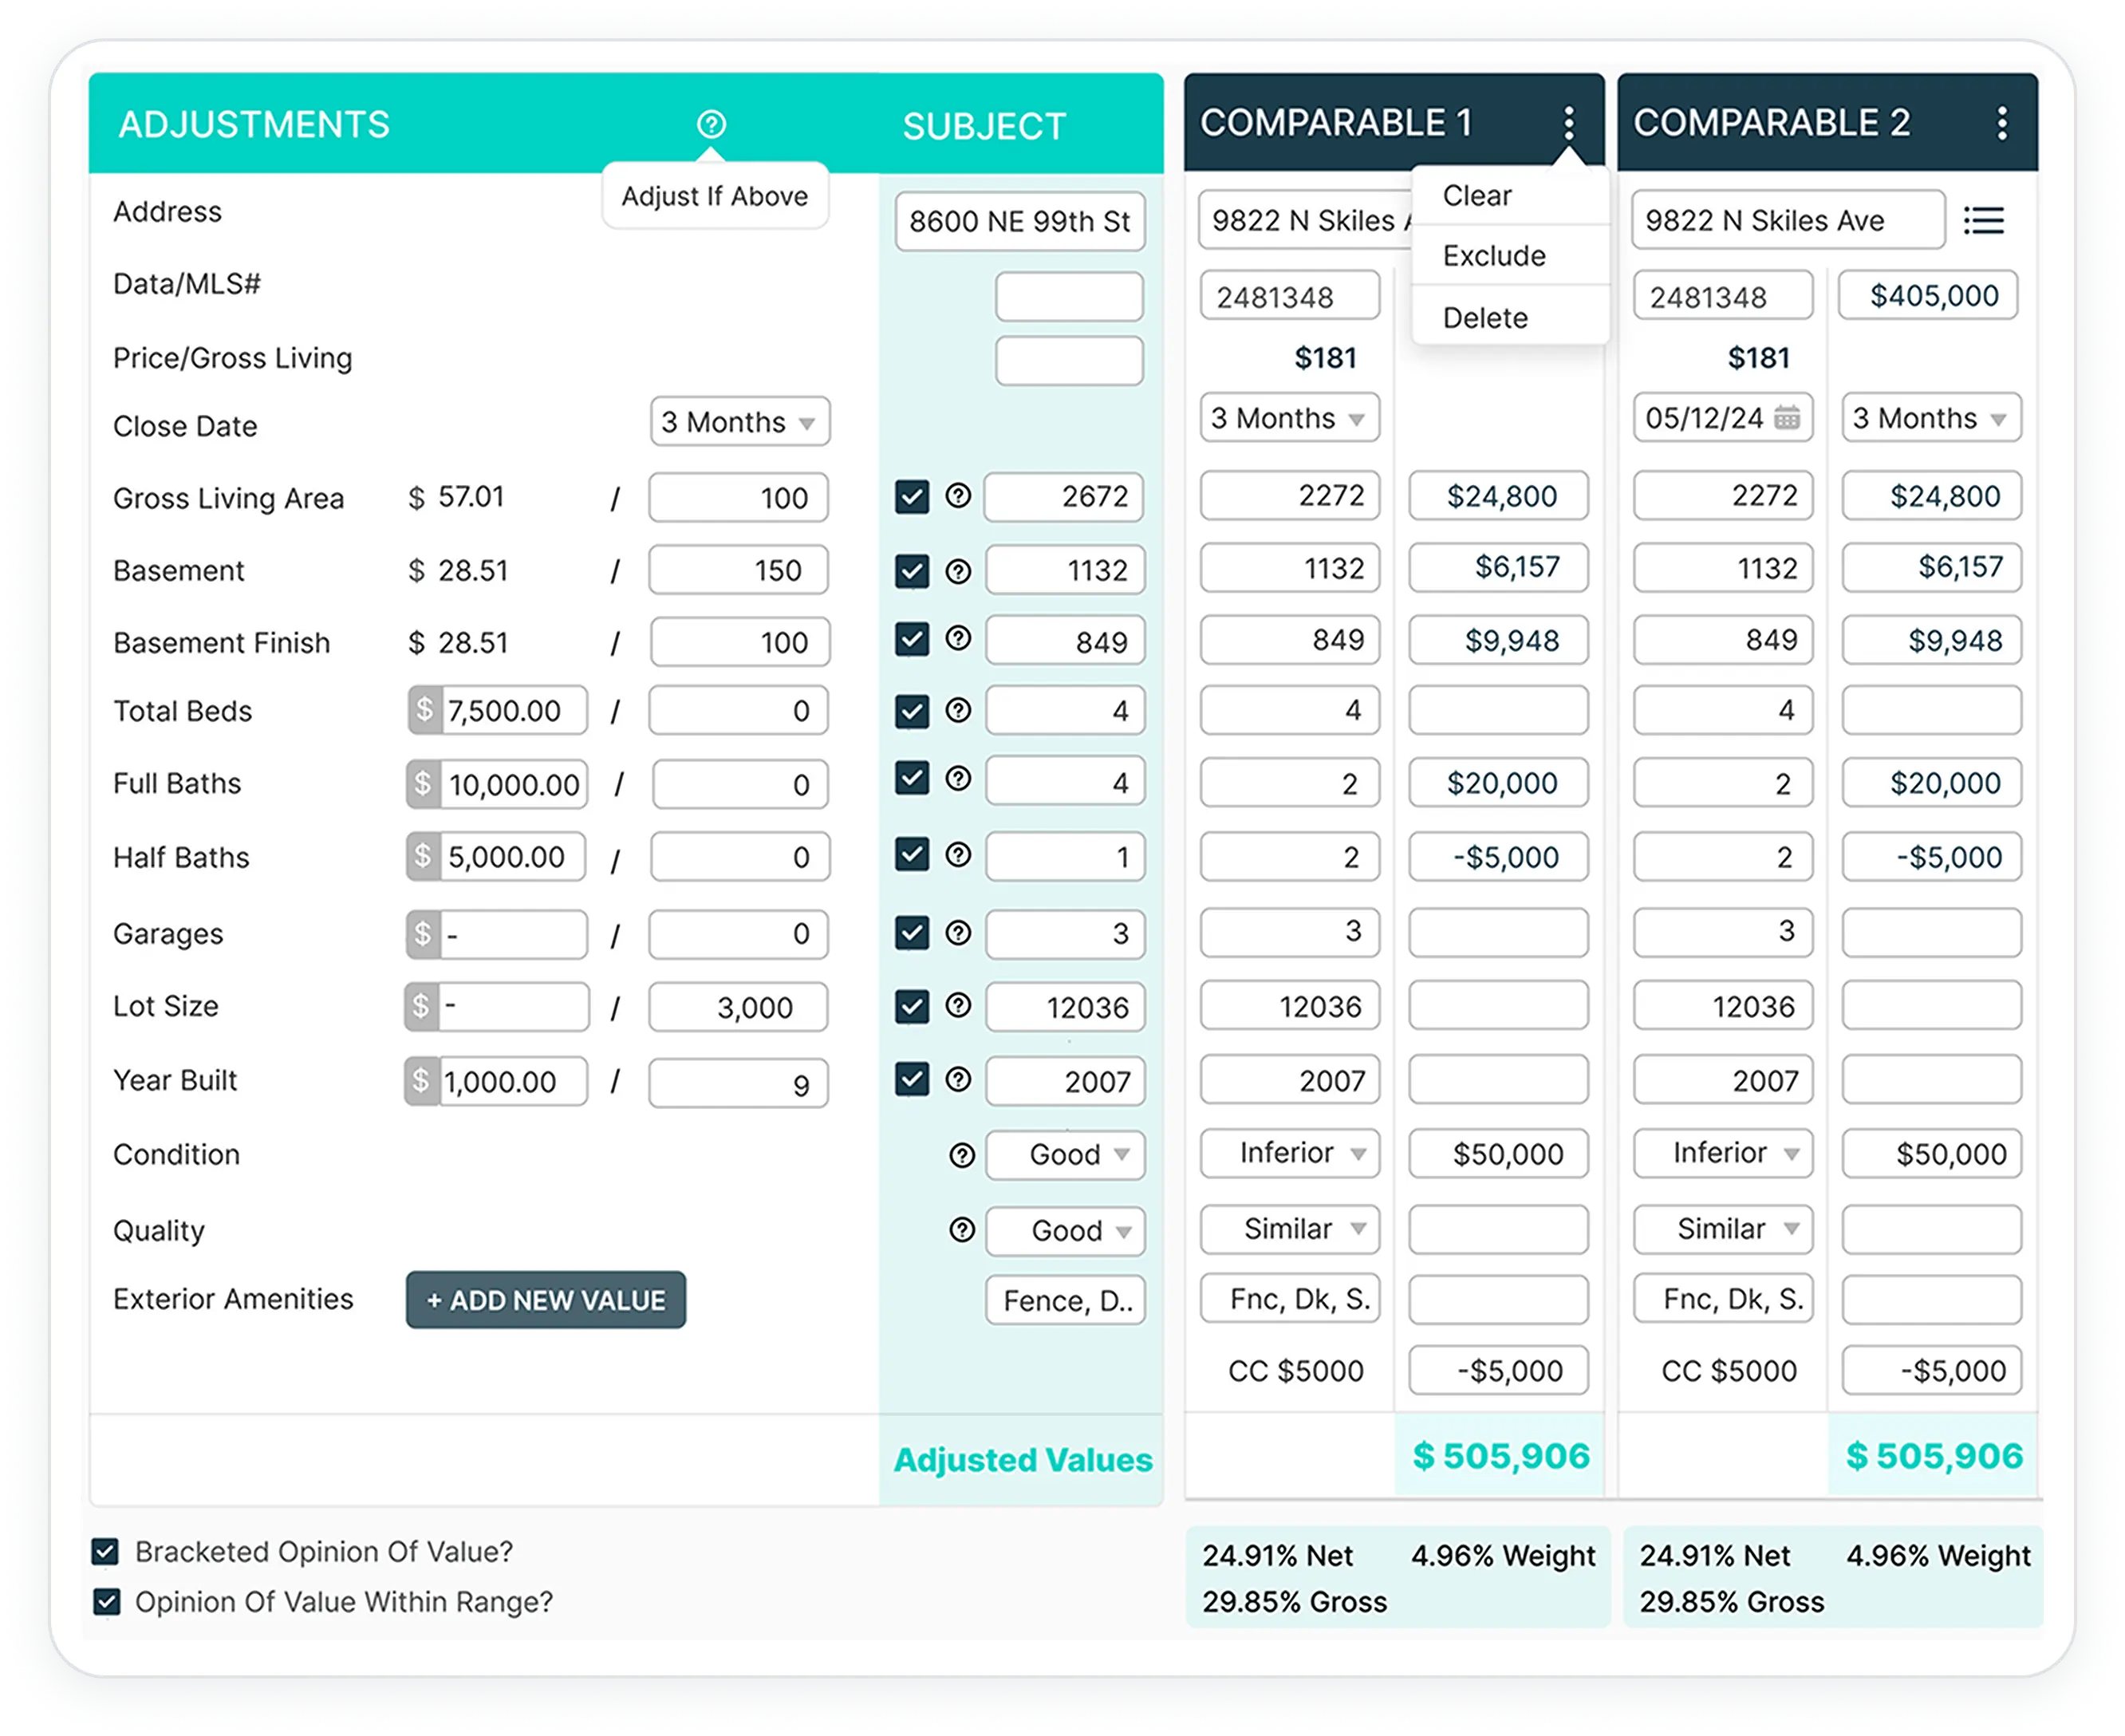Open Subject Condition Good dropdown

1065,1155
